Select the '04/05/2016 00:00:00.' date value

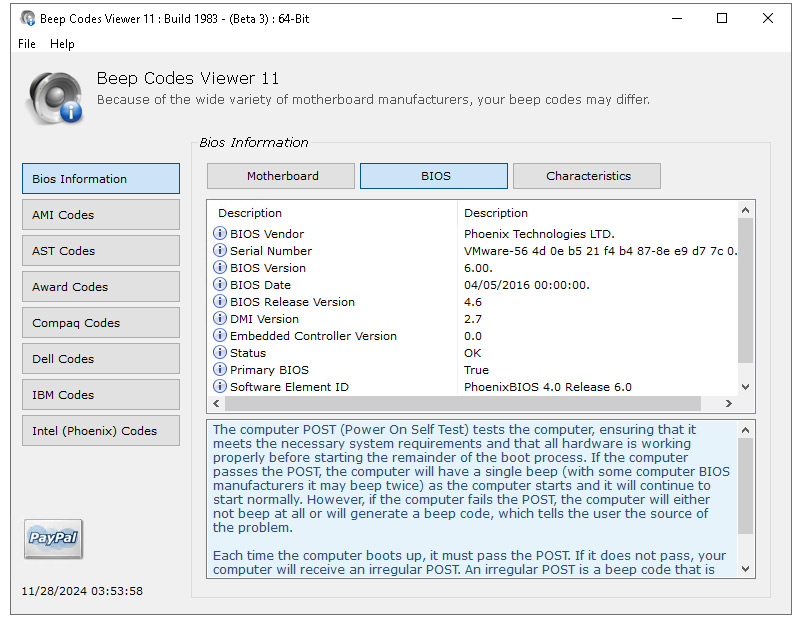click(526, 284)
